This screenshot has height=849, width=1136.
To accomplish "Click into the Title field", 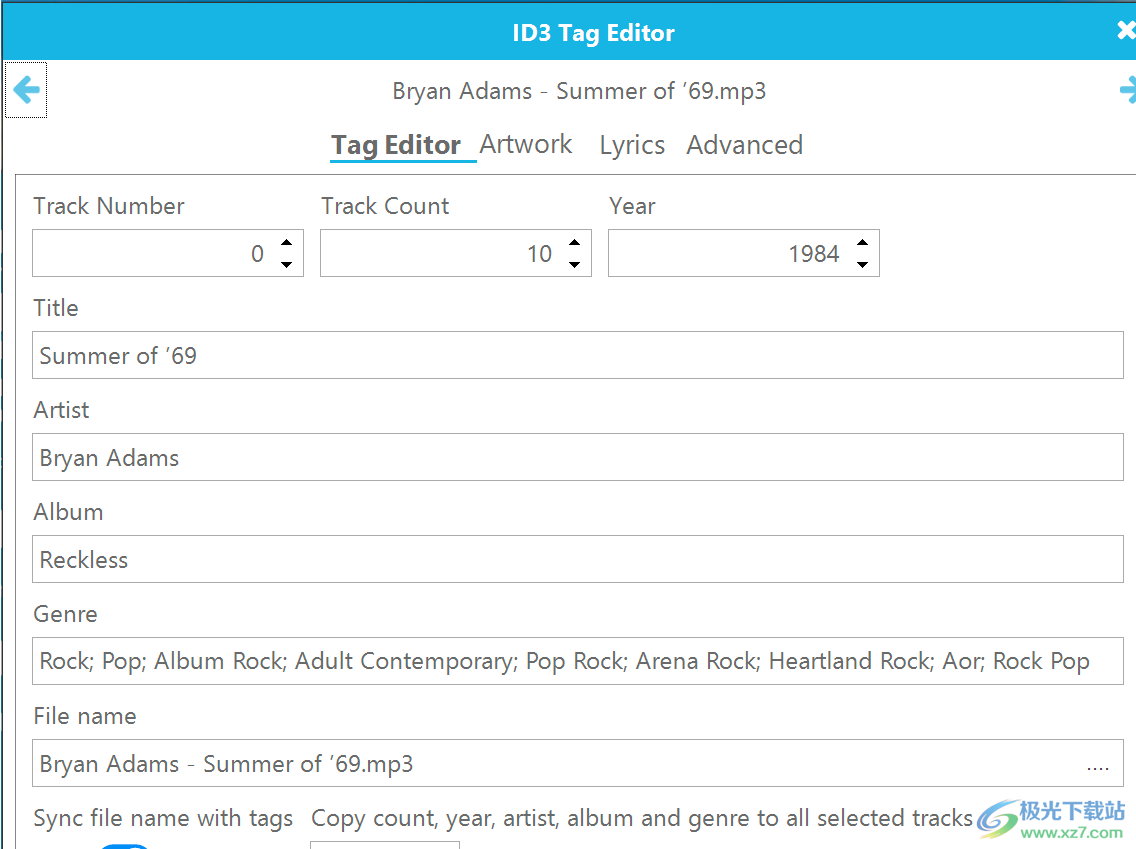I will coord(577,355).
